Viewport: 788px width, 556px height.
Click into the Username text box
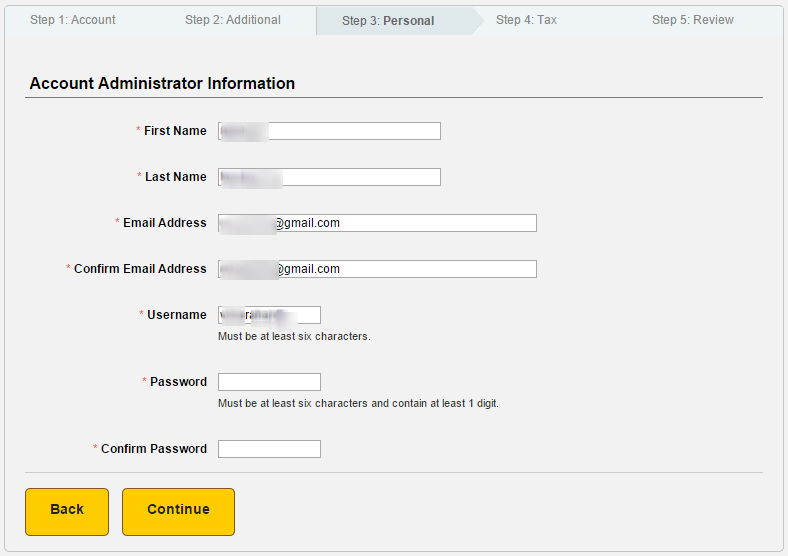pyautogui.click(x=269, y=315)
